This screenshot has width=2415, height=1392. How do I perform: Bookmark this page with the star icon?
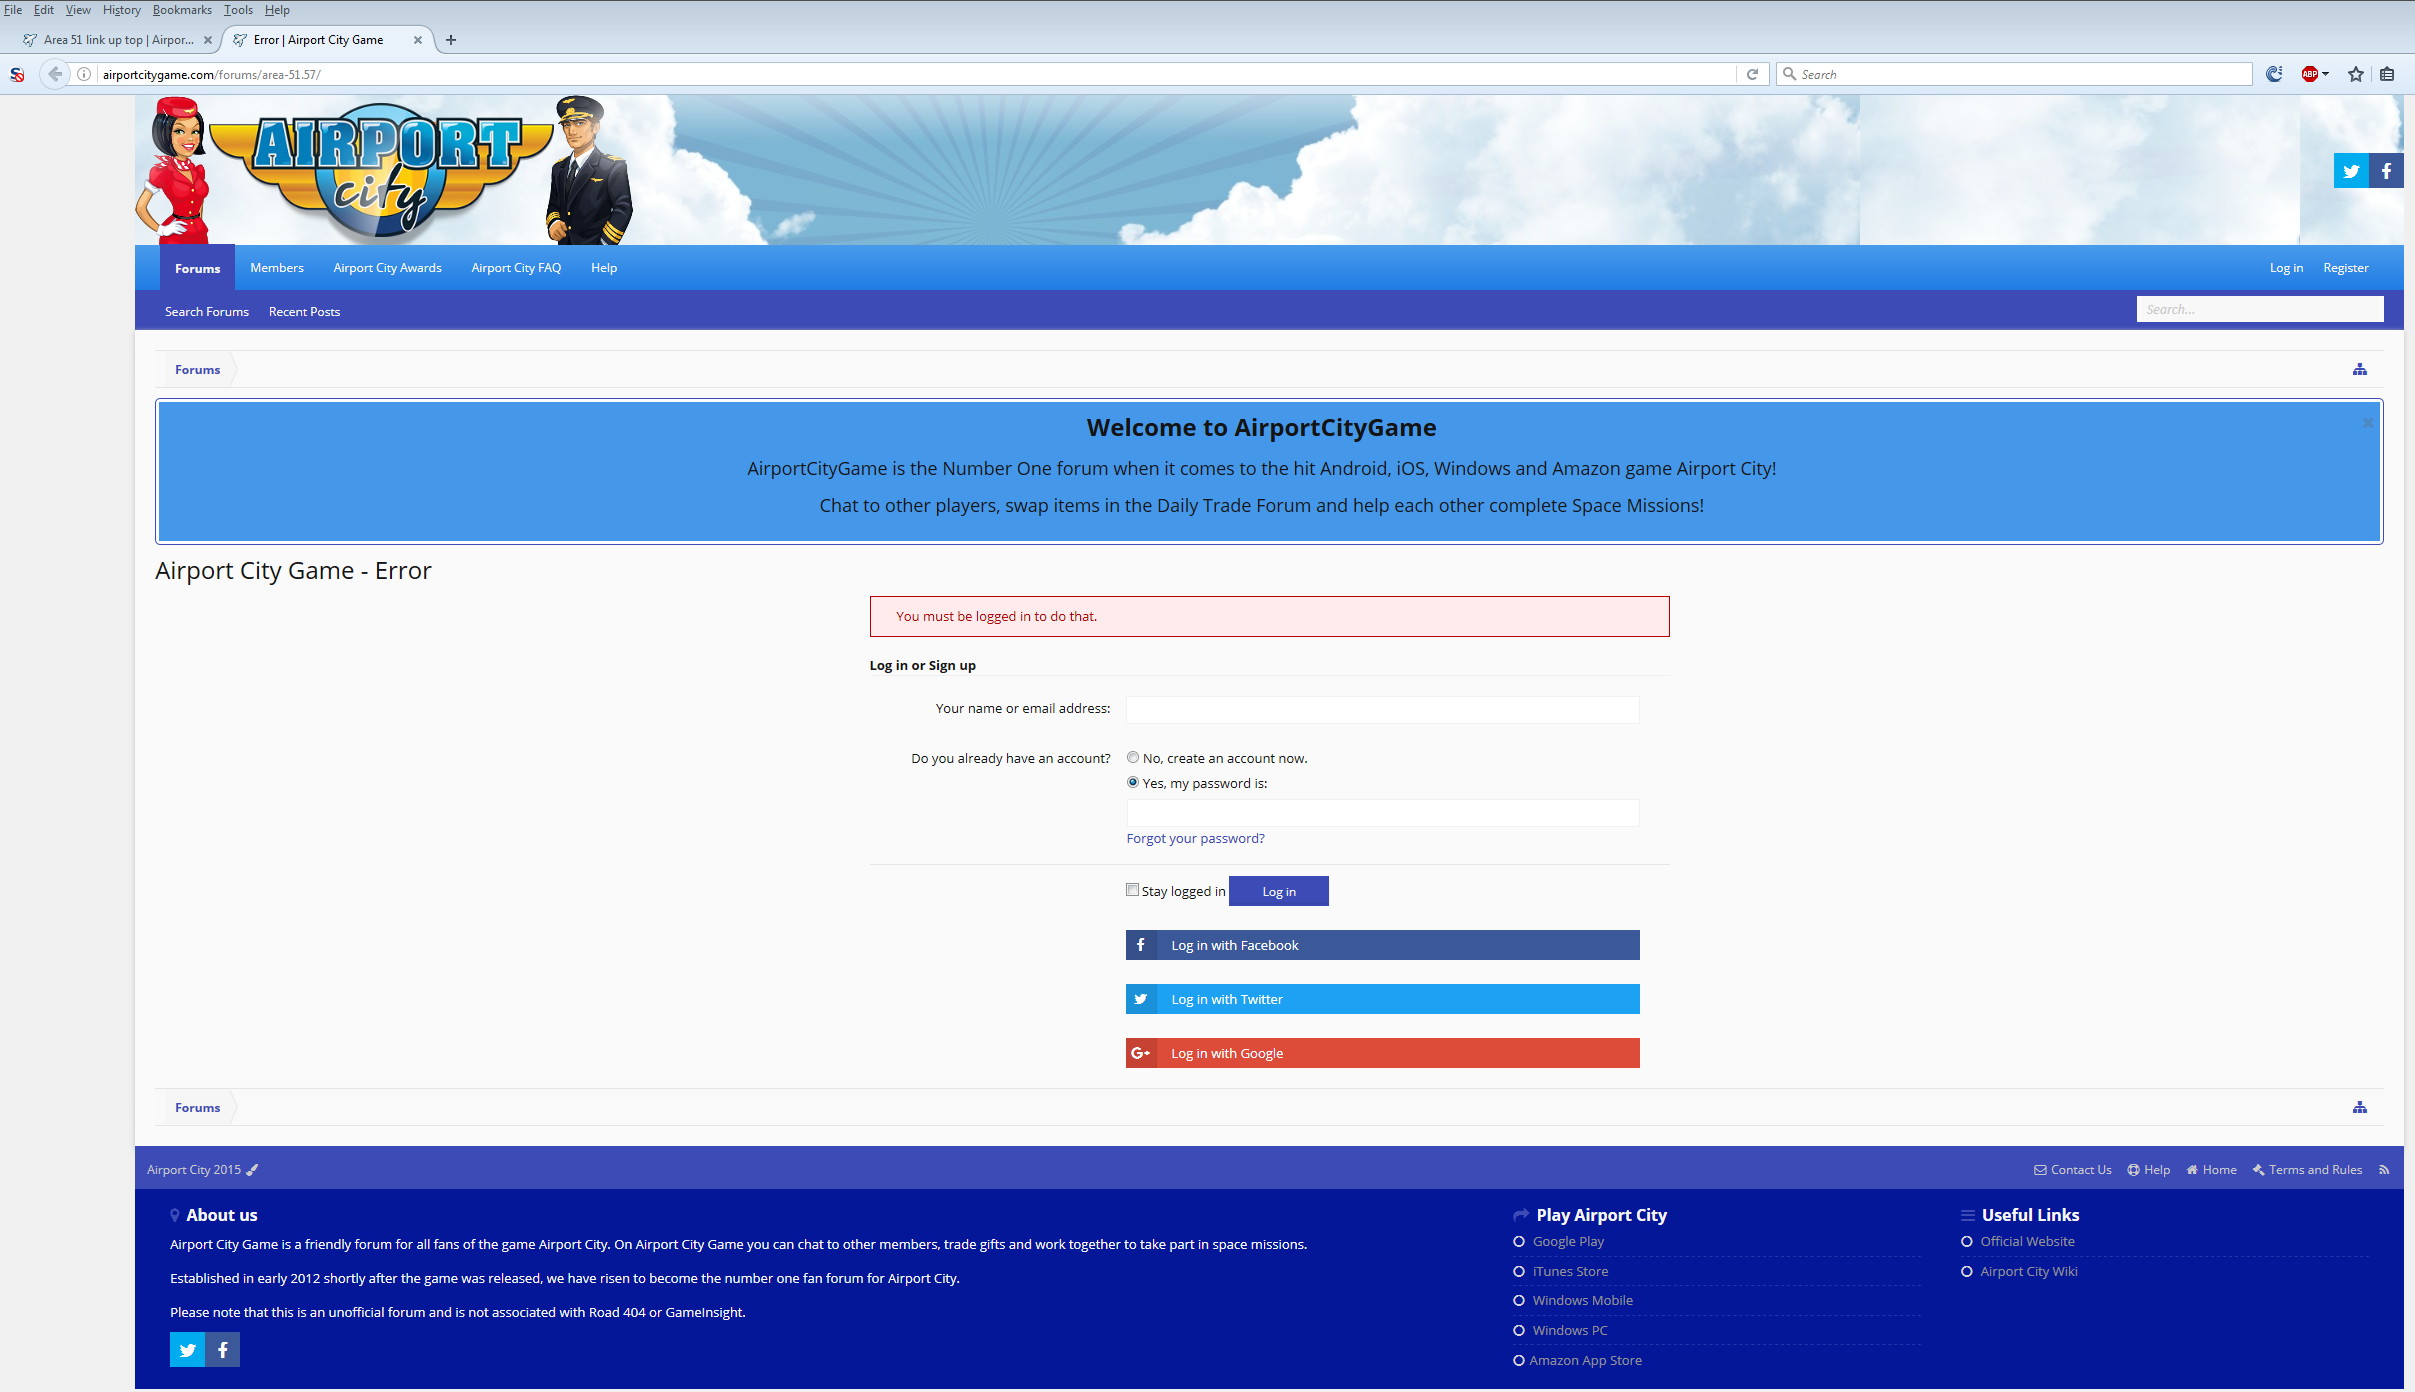pyautogui.click(x=2356, y=74)
